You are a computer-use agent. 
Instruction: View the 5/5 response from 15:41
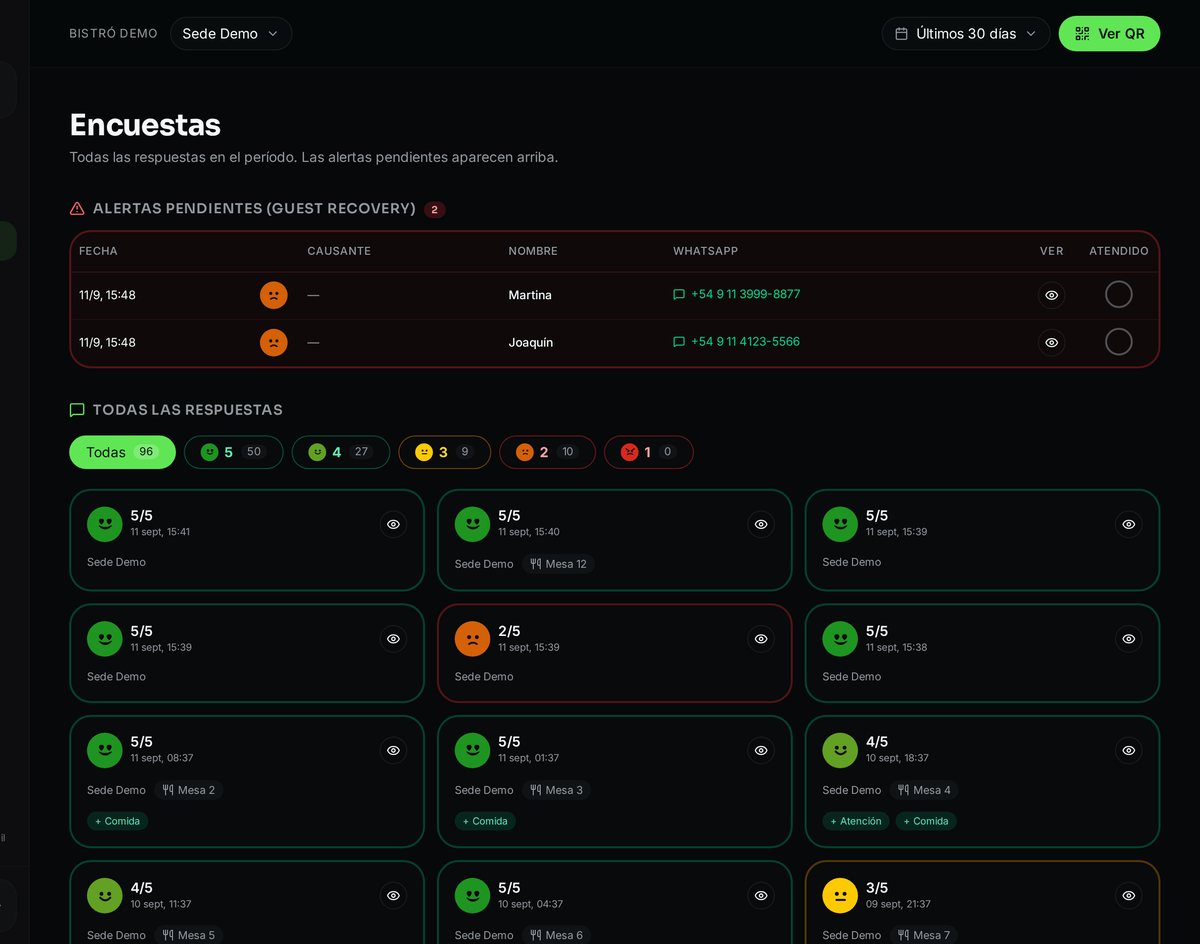[x=393, y=524]
